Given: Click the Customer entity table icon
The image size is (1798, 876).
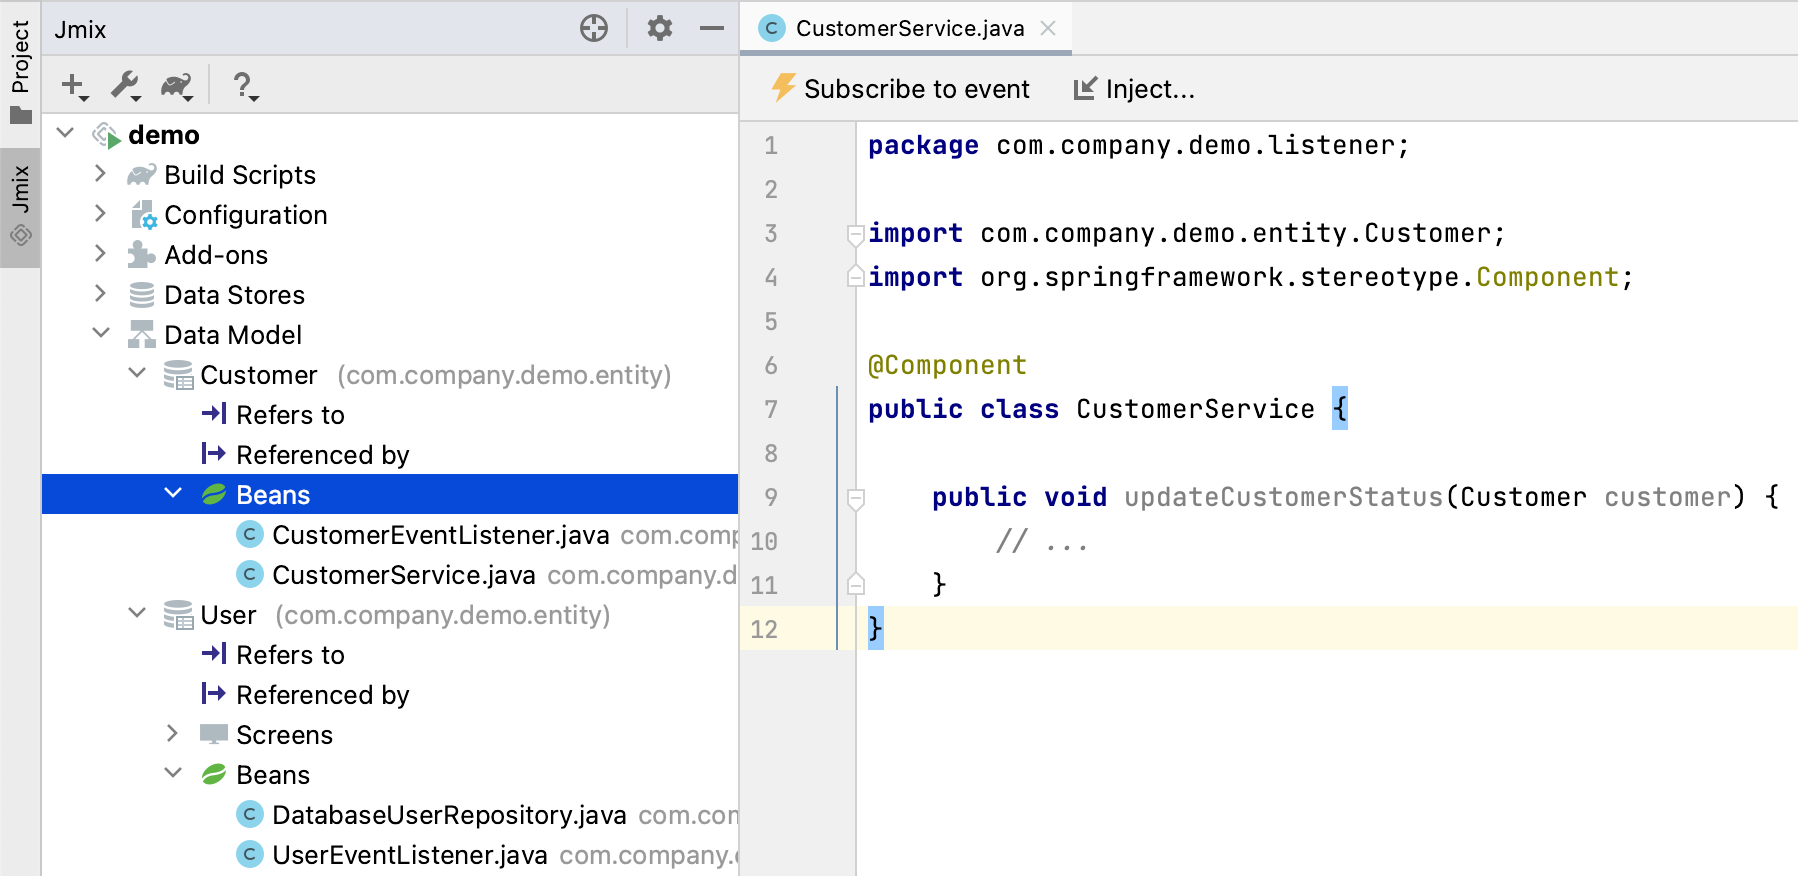Looking at the screenshot, I should coord(178,375).
